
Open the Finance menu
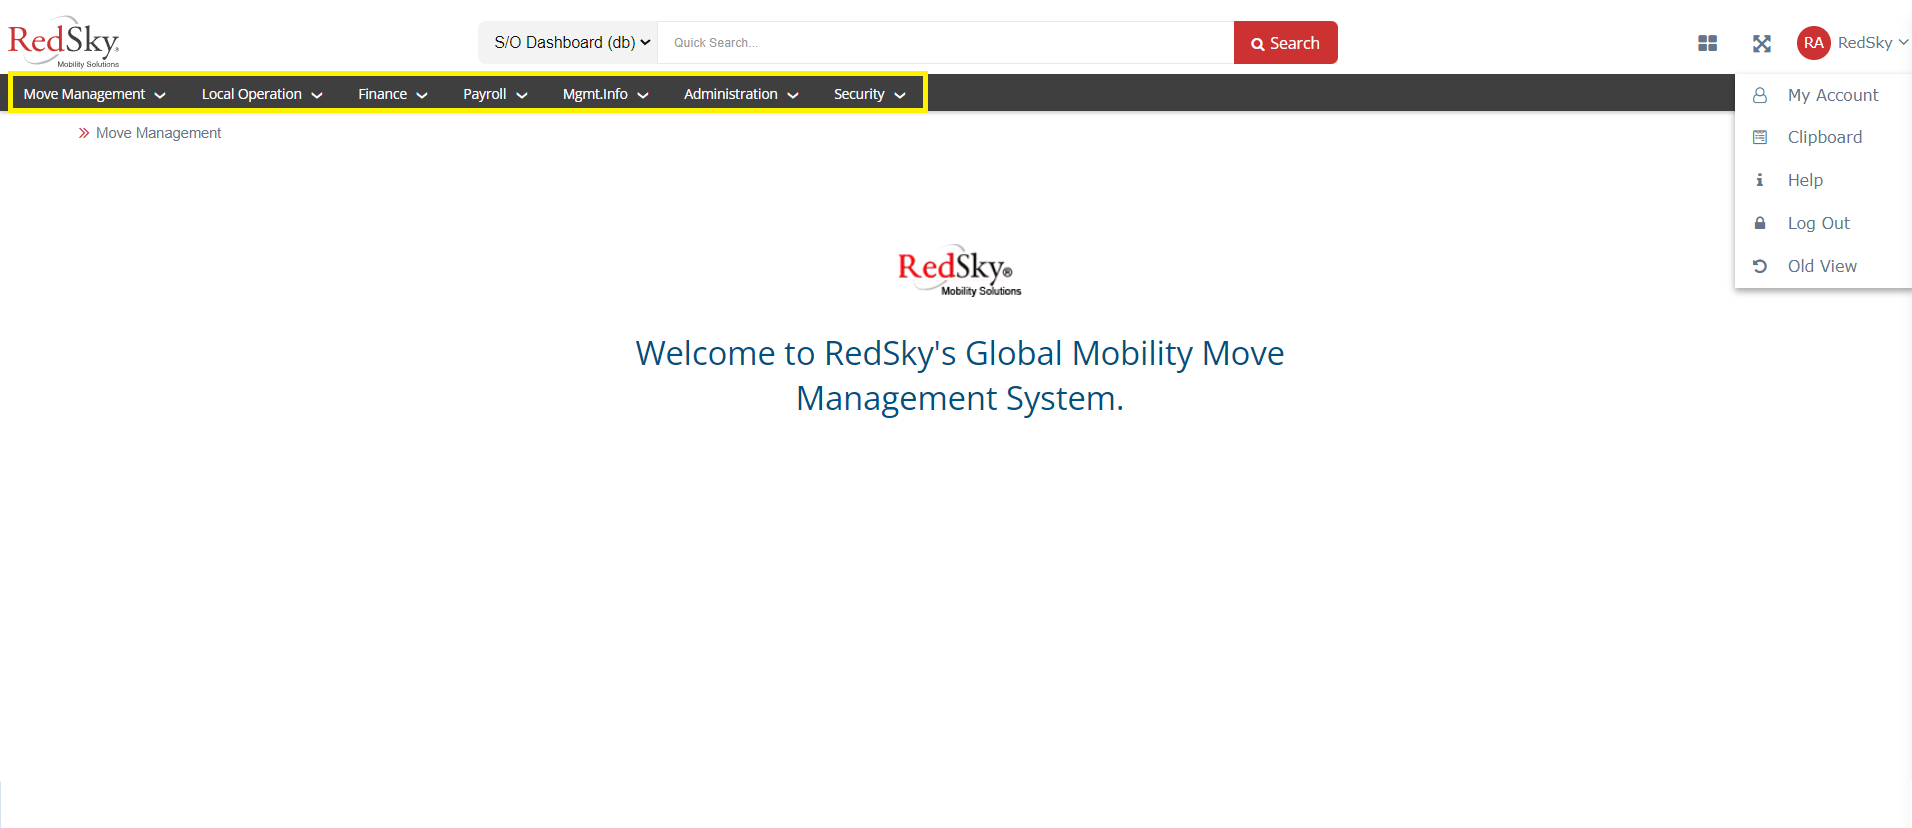coord(393,94)
